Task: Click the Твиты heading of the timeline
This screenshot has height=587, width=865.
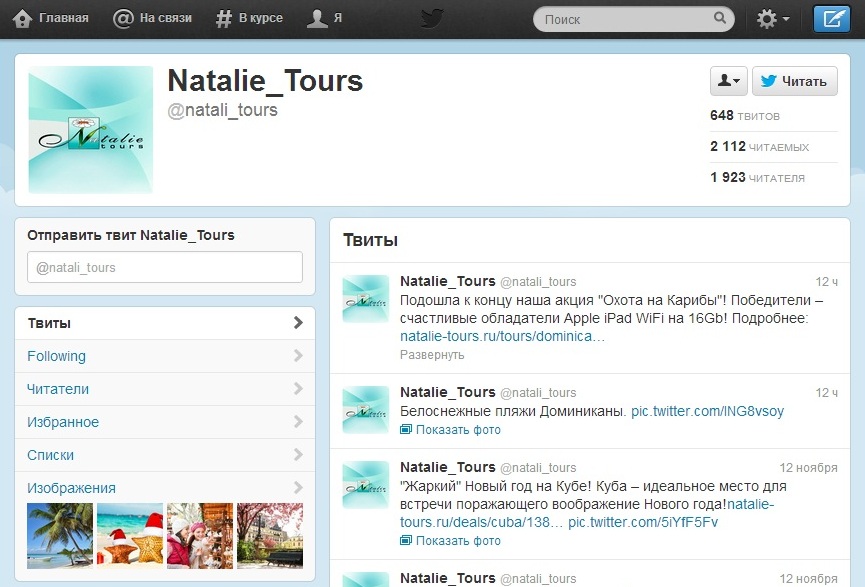Action: coord(370,240)
